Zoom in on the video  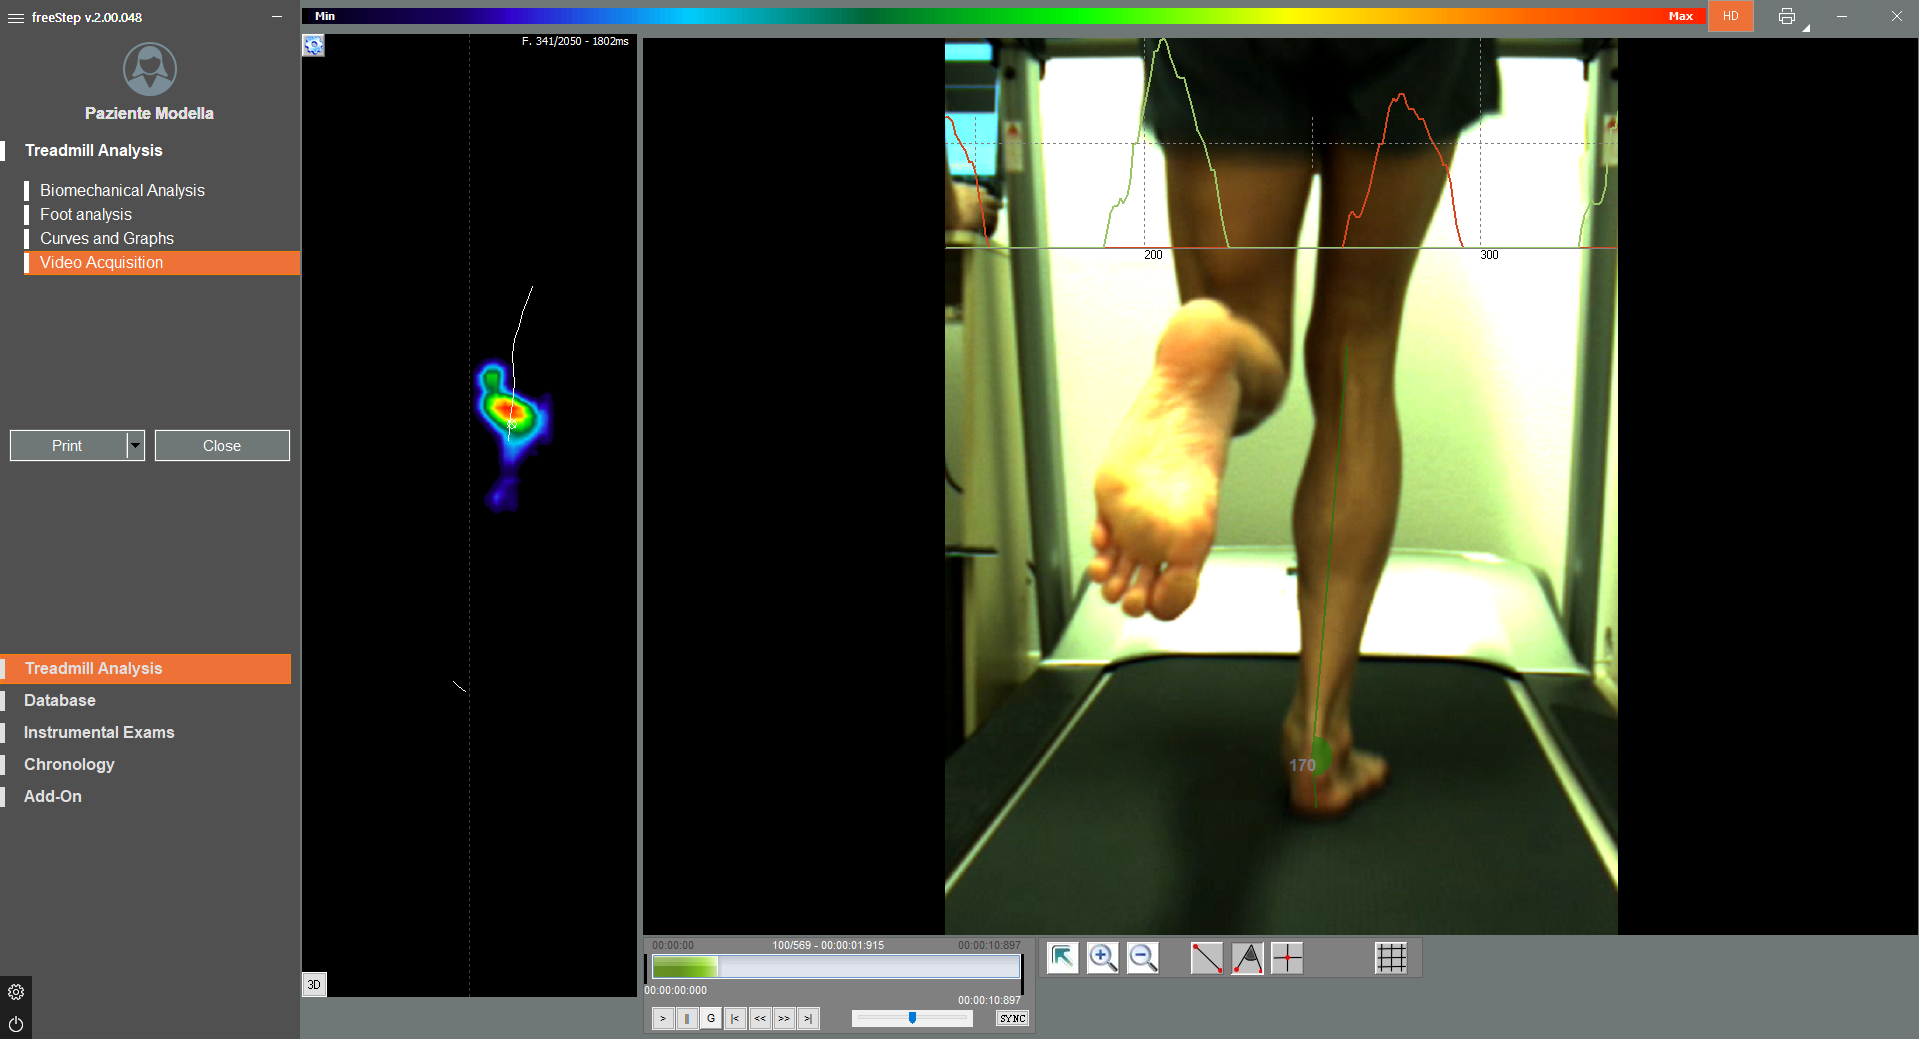click(x=1102, y=958)
